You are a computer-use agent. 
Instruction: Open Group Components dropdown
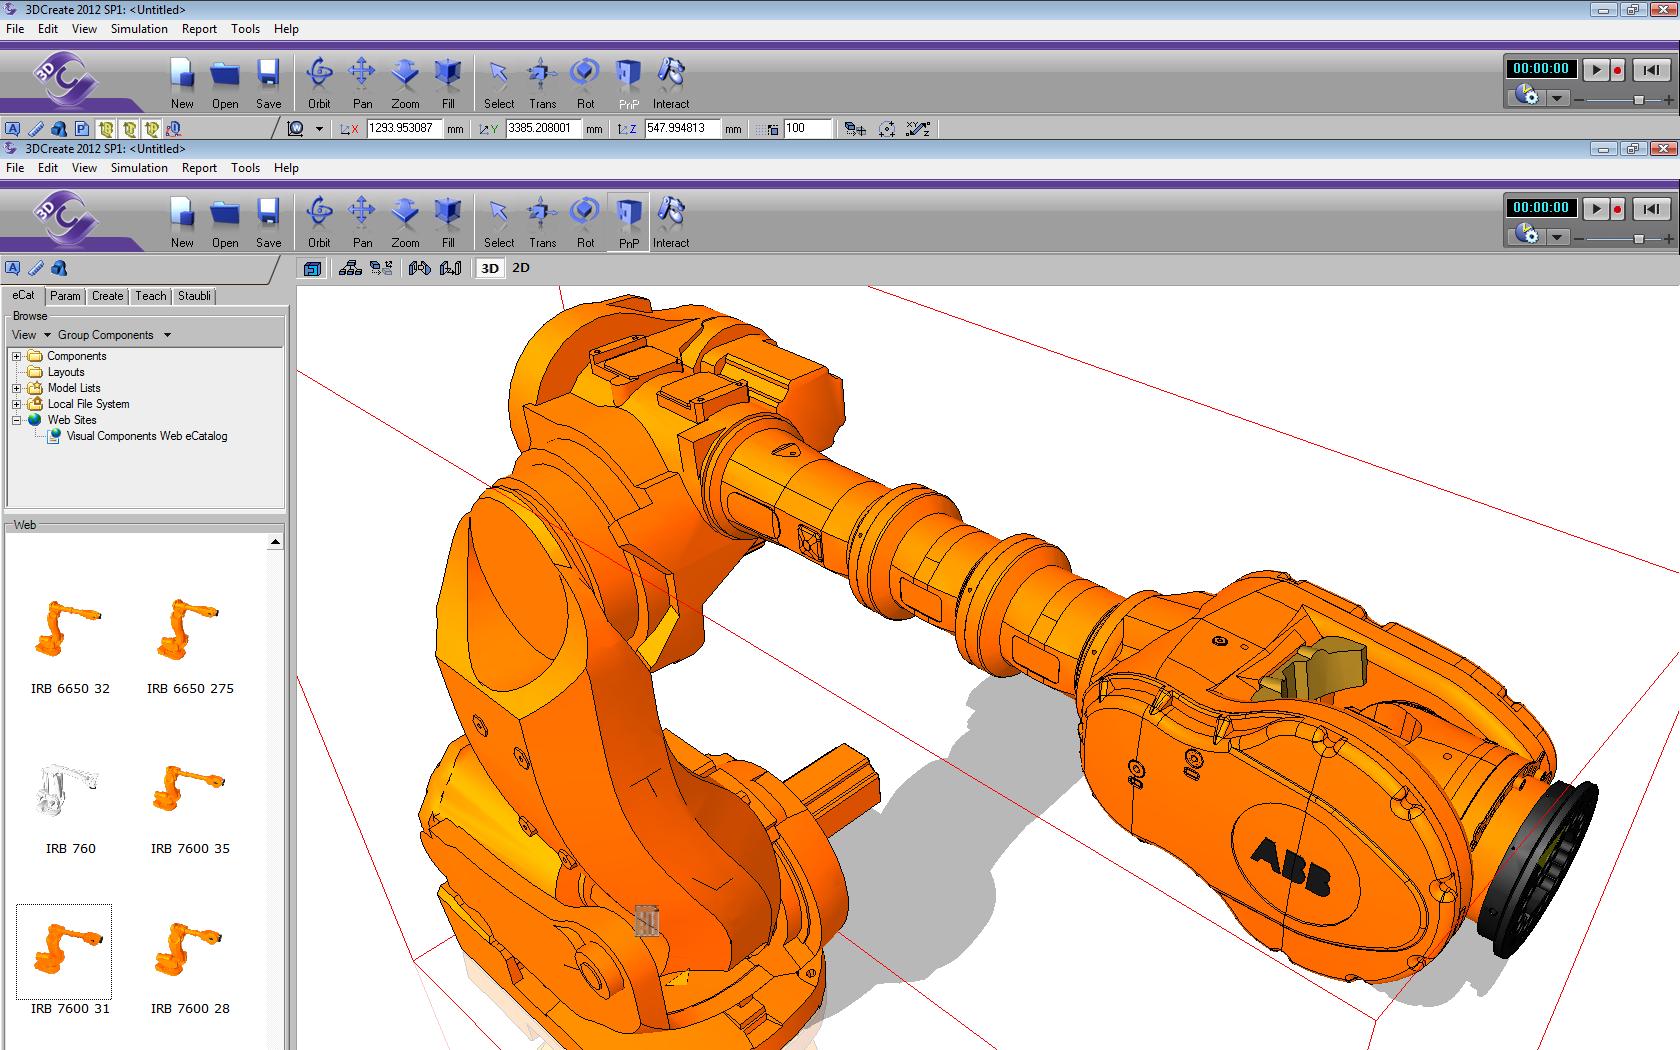pos(114,335)
